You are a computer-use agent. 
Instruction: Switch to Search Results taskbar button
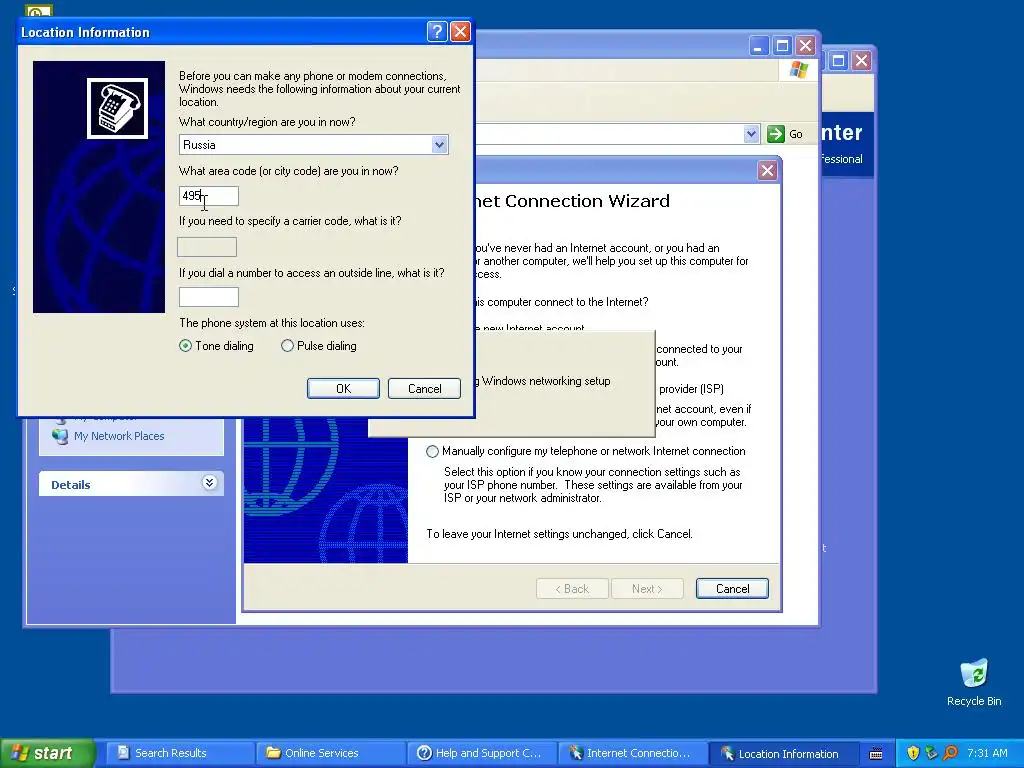point(181,753)
